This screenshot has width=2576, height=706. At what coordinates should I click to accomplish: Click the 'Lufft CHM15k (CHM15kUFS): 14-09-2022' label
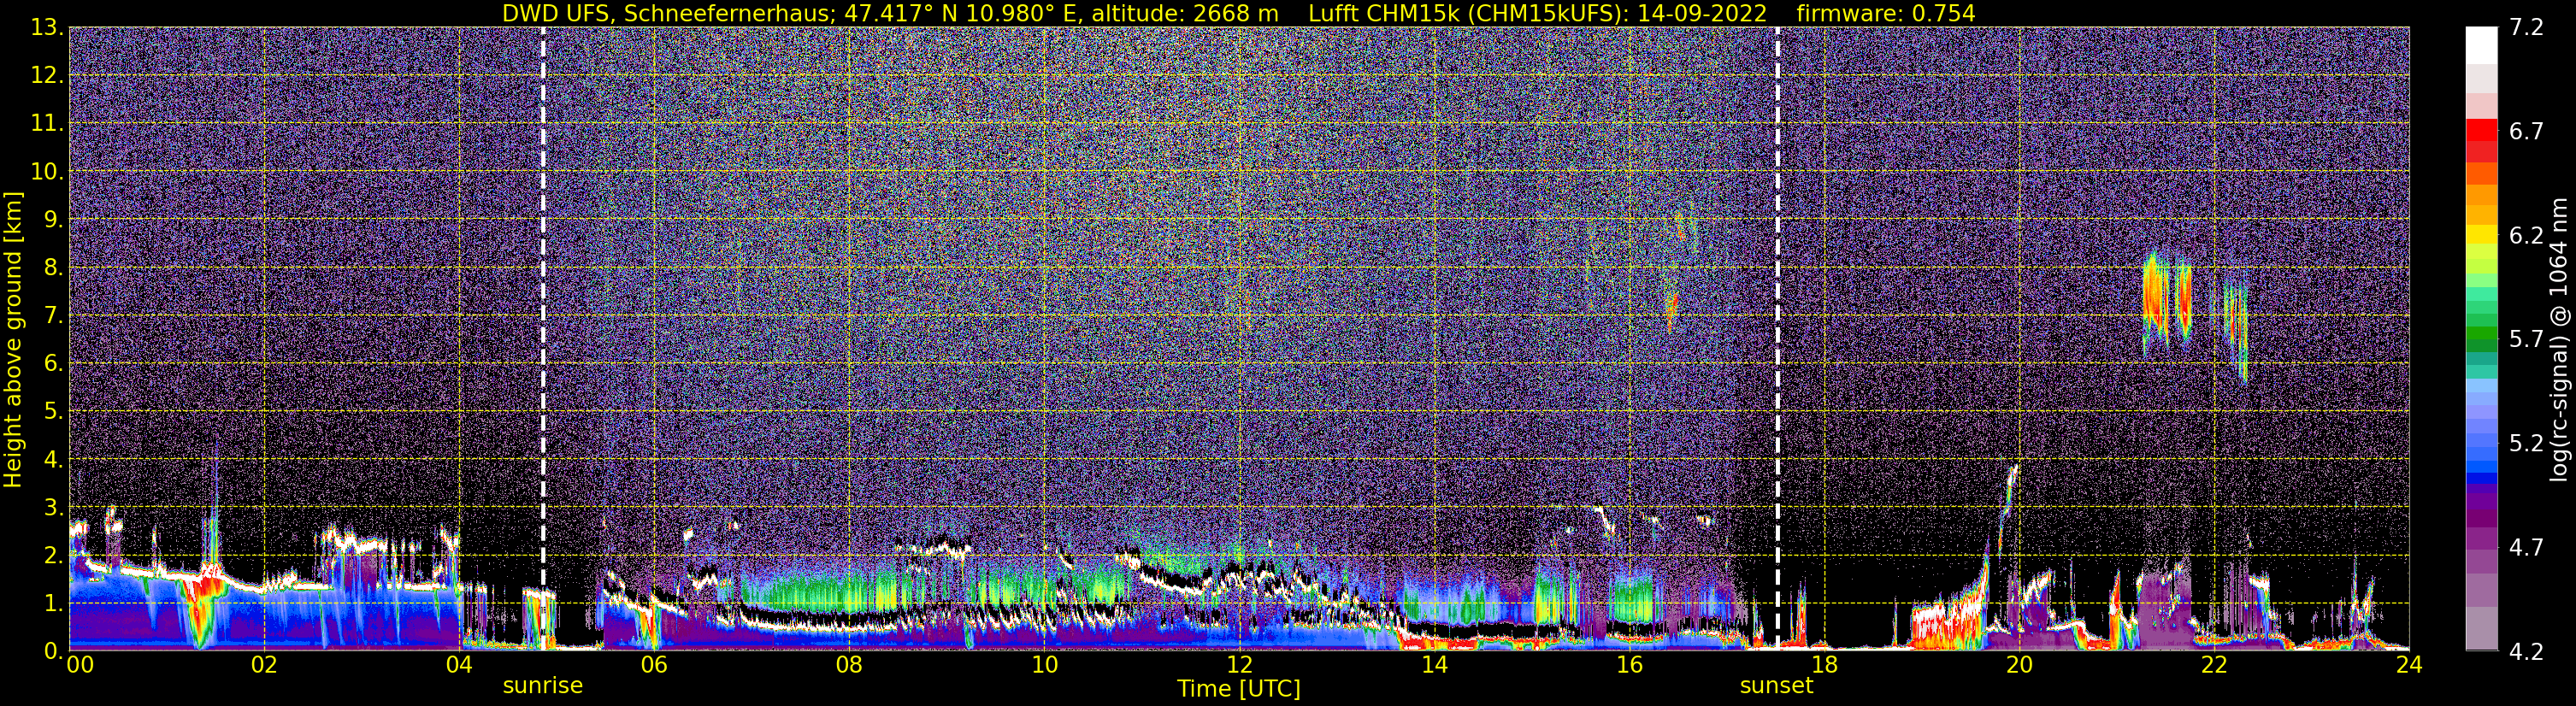pyautogui.click(x=1538, y=13)
